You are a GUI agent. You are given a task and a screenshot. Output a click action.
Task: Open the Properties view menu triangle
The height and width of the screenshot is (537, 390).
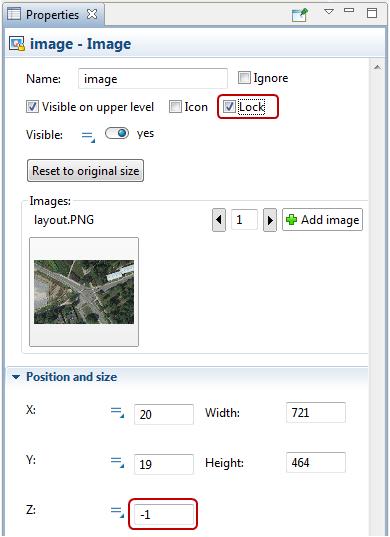click(x=329, y=12)
